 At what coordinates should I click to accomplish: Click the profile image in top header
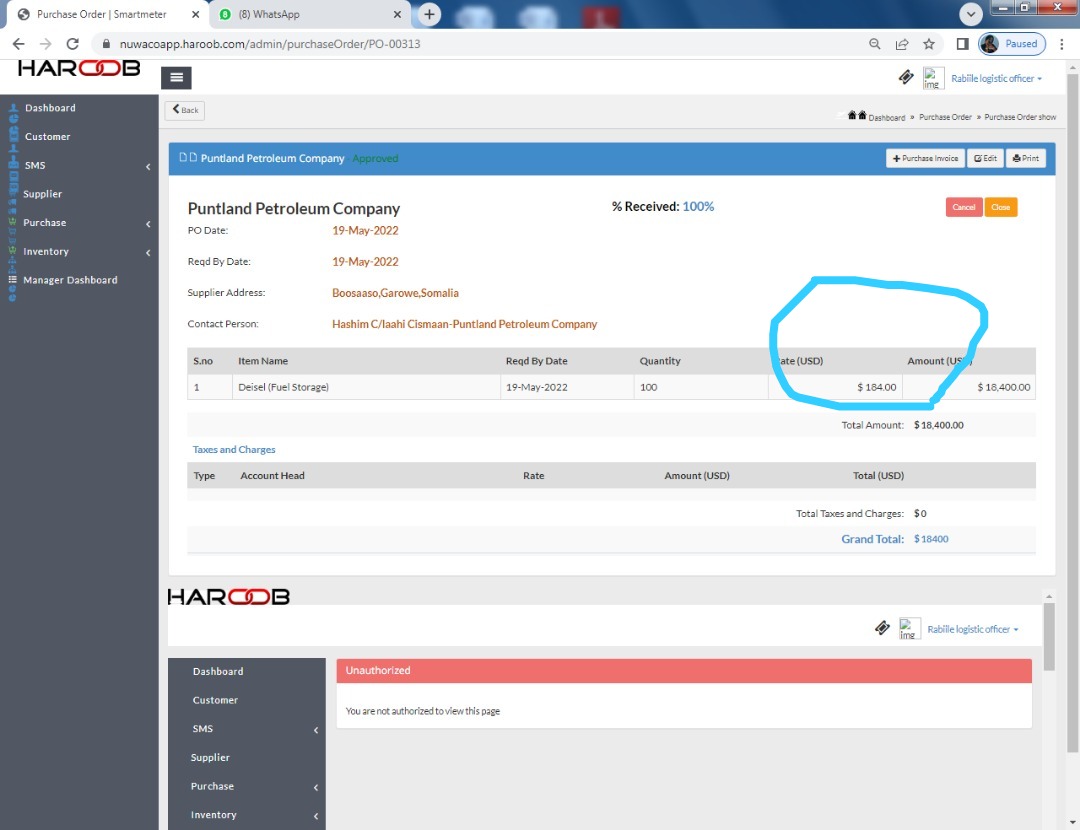pos(933,78)
